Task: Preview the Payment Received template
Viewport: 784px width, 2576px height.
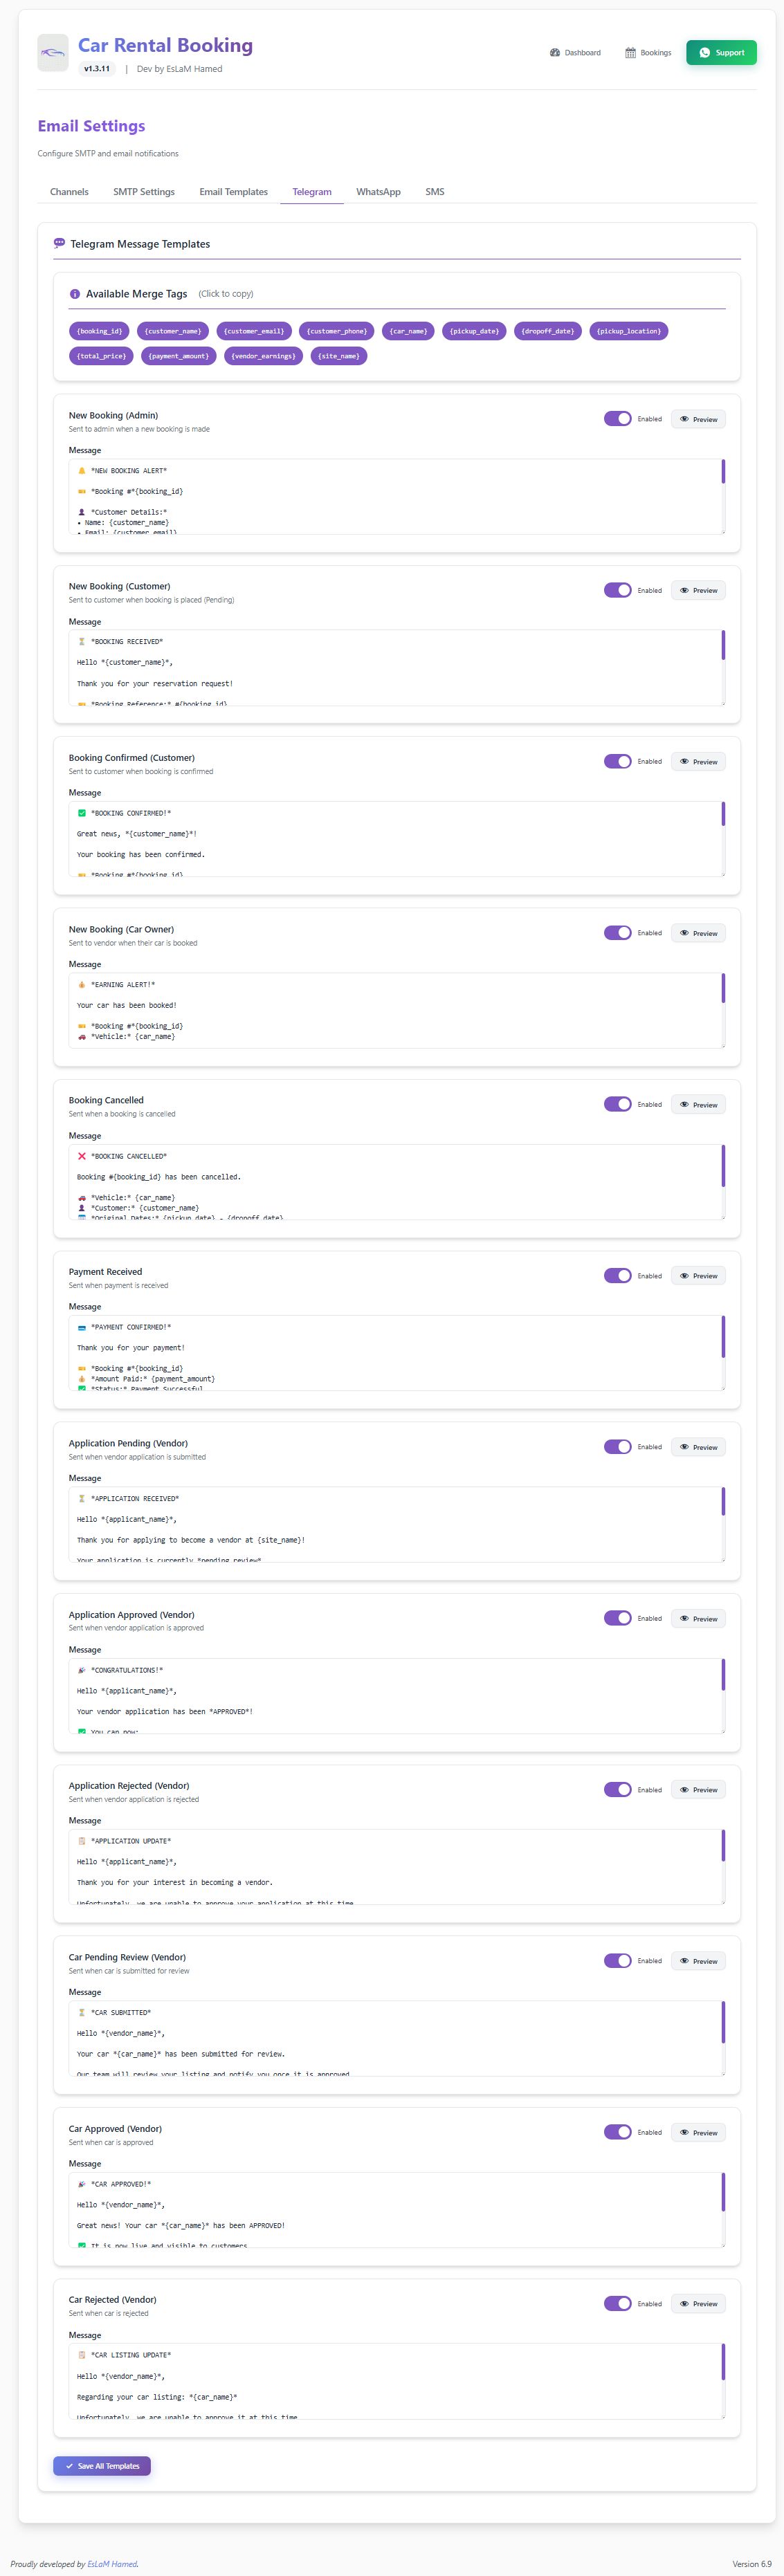Action: click(698, 1276)
